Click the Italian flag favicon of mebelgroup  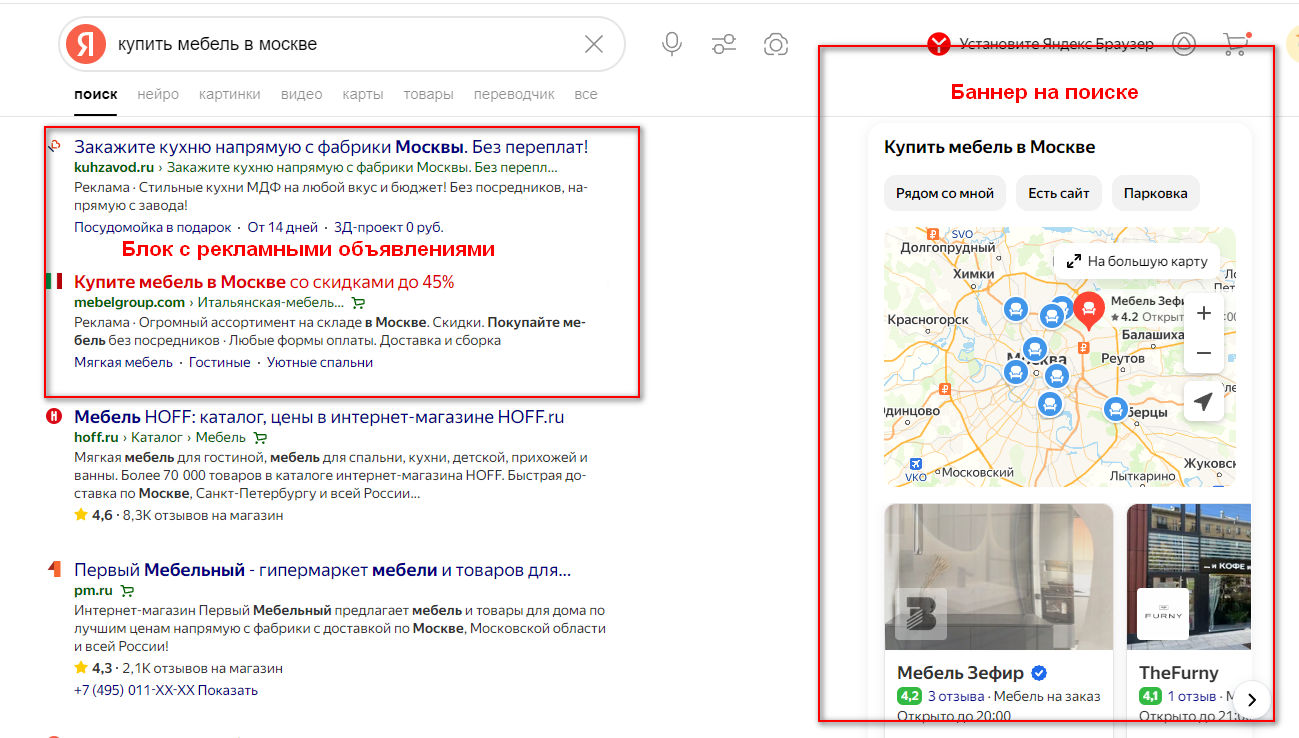[x=54, y=281]
